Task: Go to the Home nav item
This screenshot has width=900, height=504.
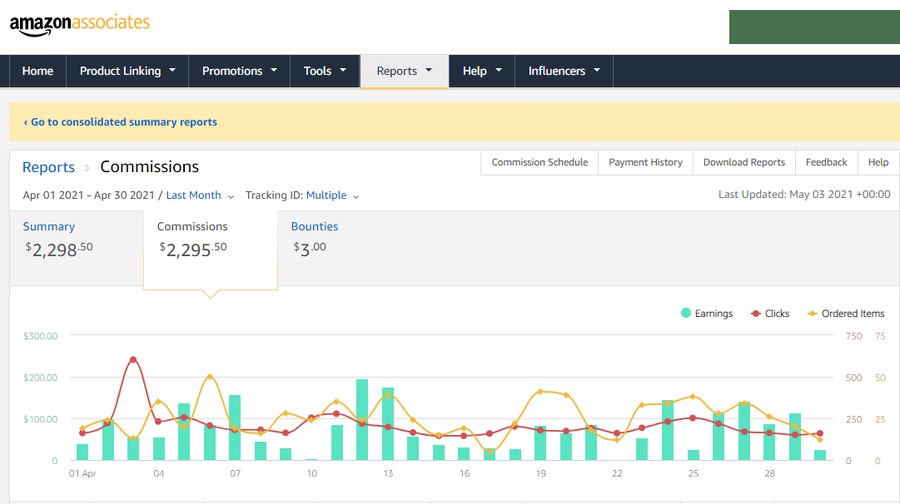Action: pos(38,71)
